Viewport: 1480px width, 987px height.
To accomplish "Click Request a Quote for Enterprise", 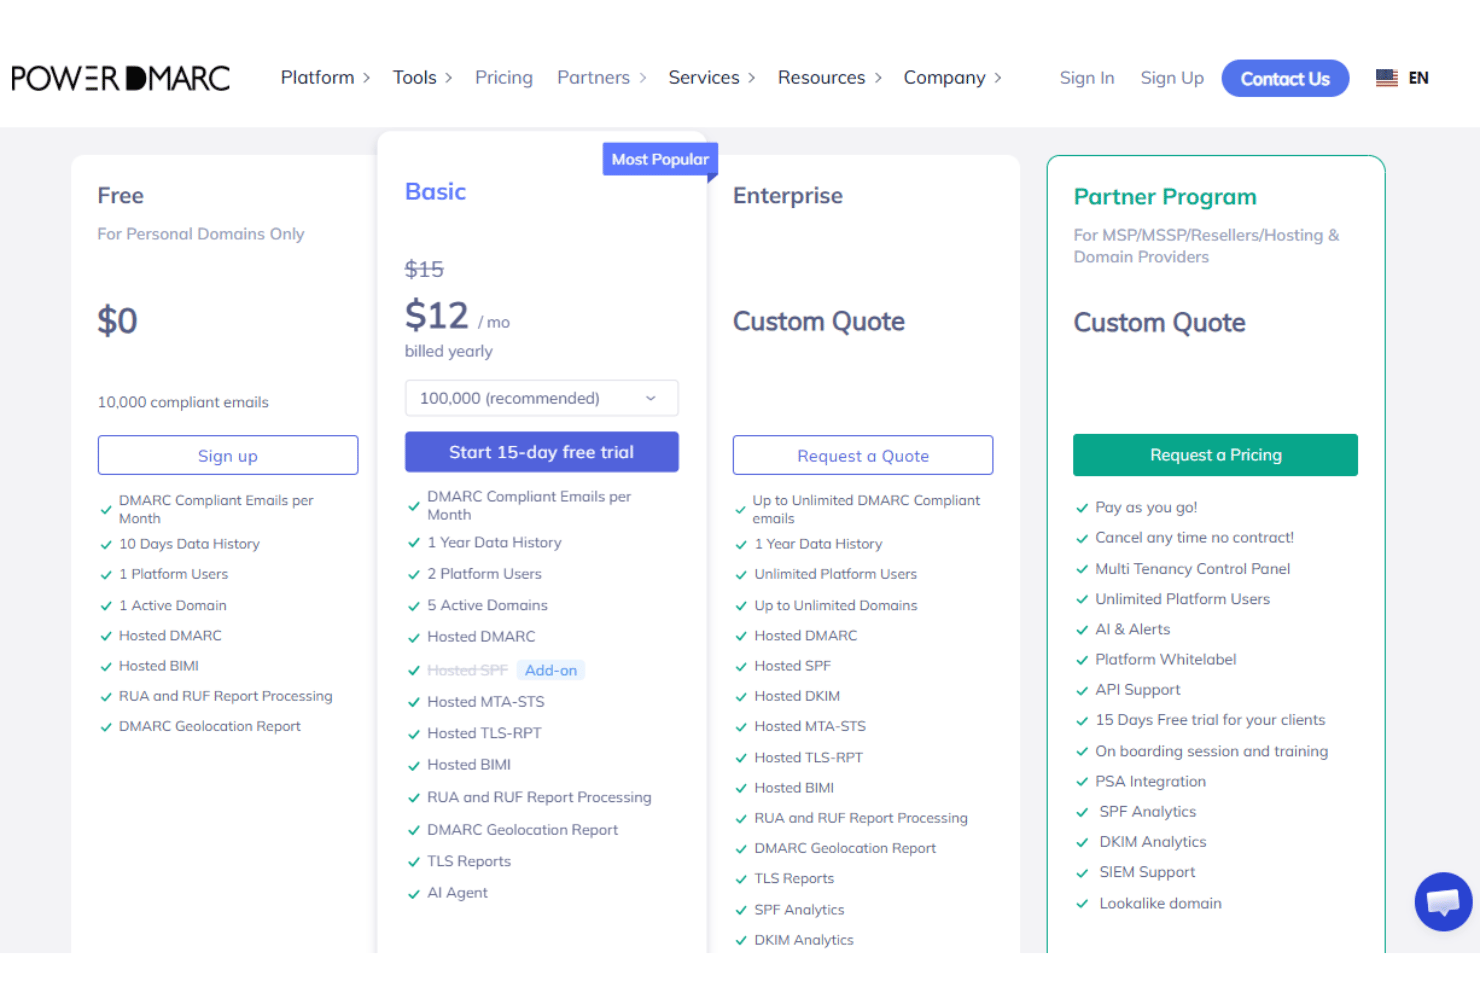I will 863,455.
